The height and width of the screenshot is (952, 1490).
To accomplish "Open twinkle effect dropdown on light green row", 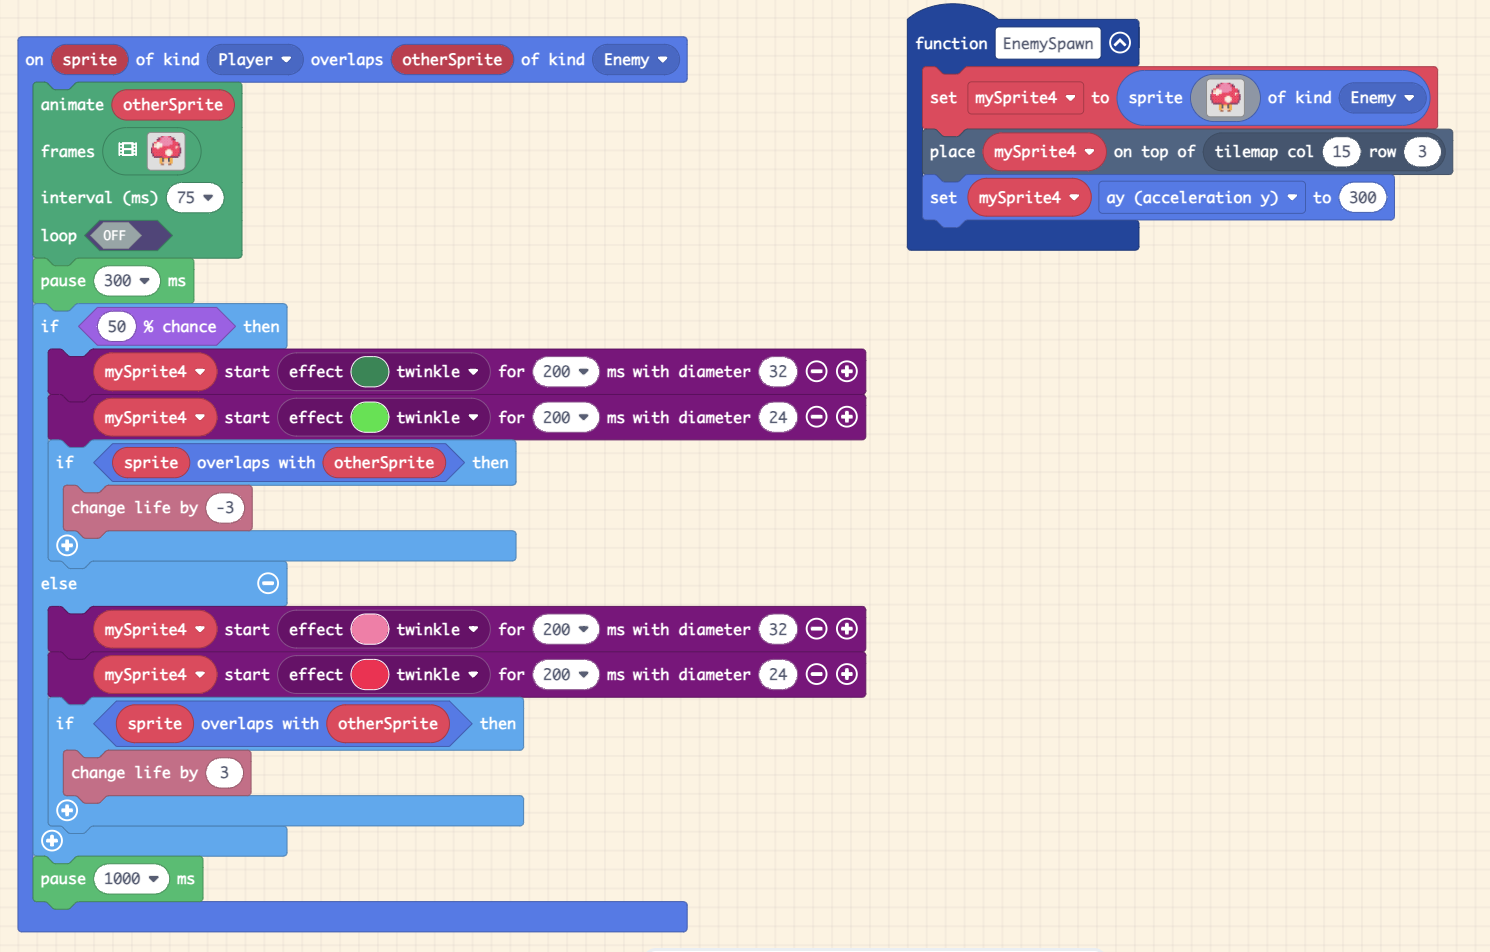I will click(x=437, y=417).
